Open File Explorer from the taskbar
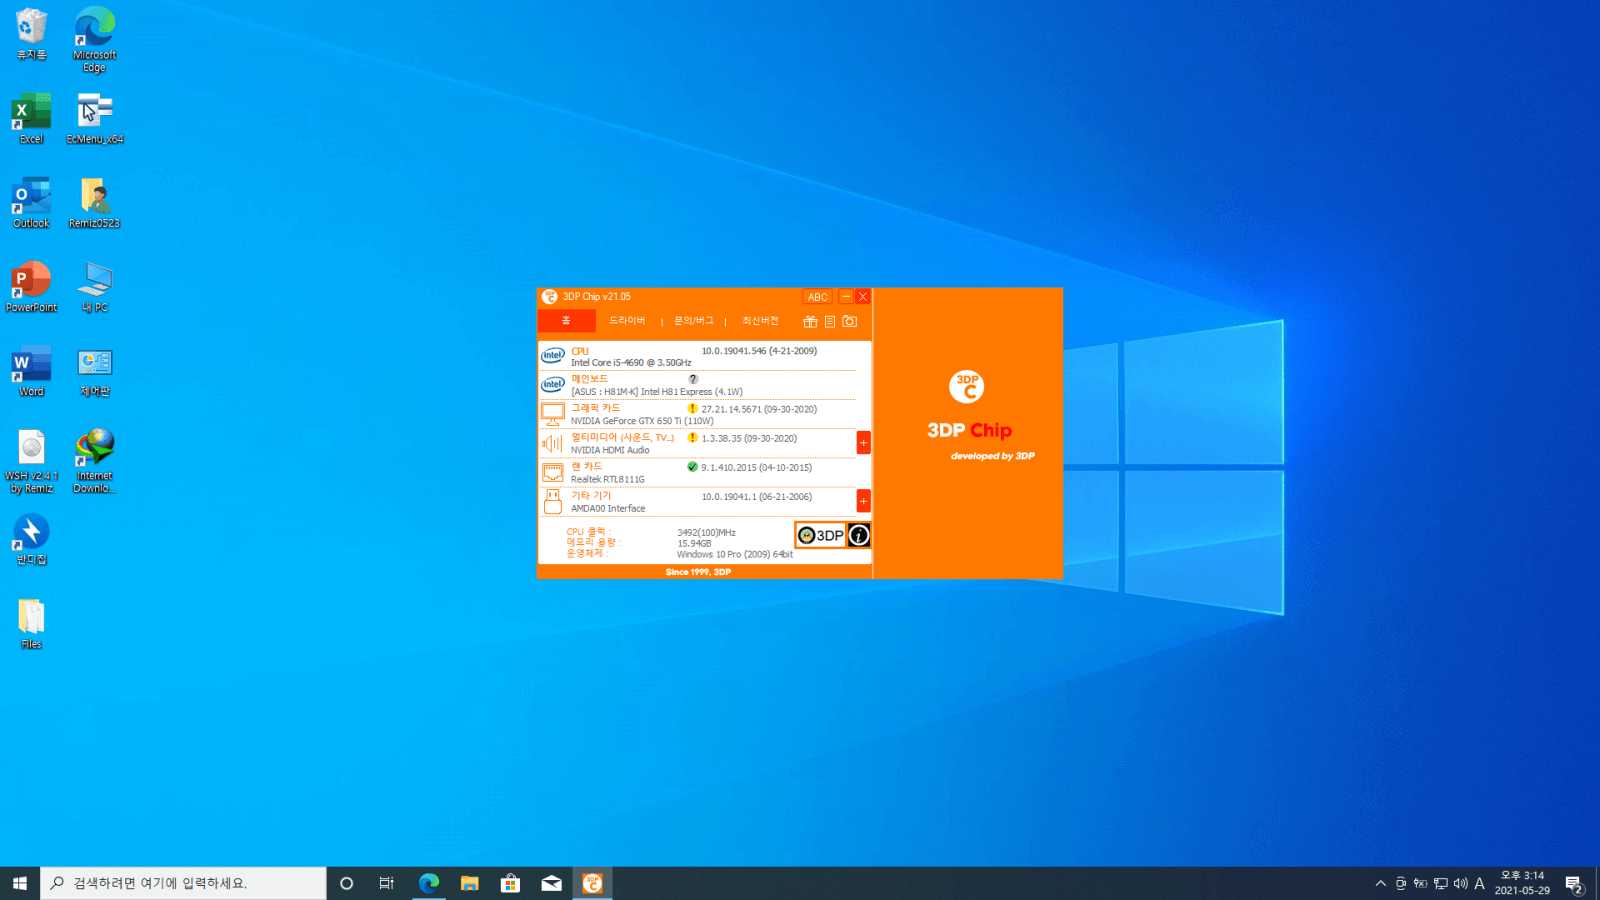This screenshot has width=1600, height=900. [x=469, y=883]
